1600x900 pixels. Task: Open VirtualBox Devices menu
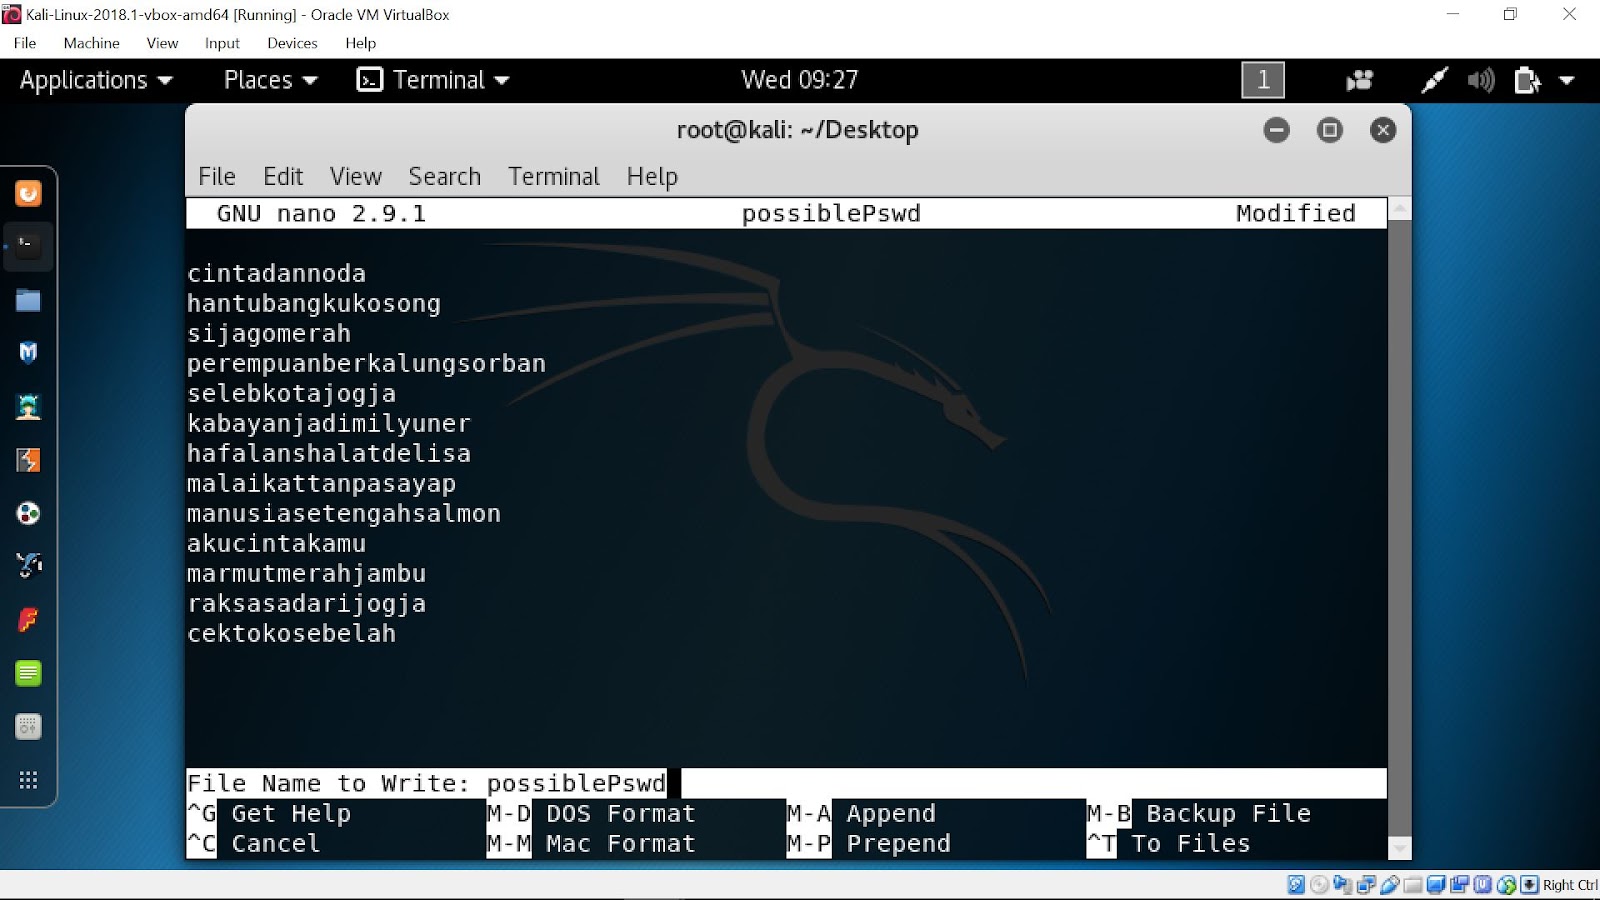coord(292,43)
